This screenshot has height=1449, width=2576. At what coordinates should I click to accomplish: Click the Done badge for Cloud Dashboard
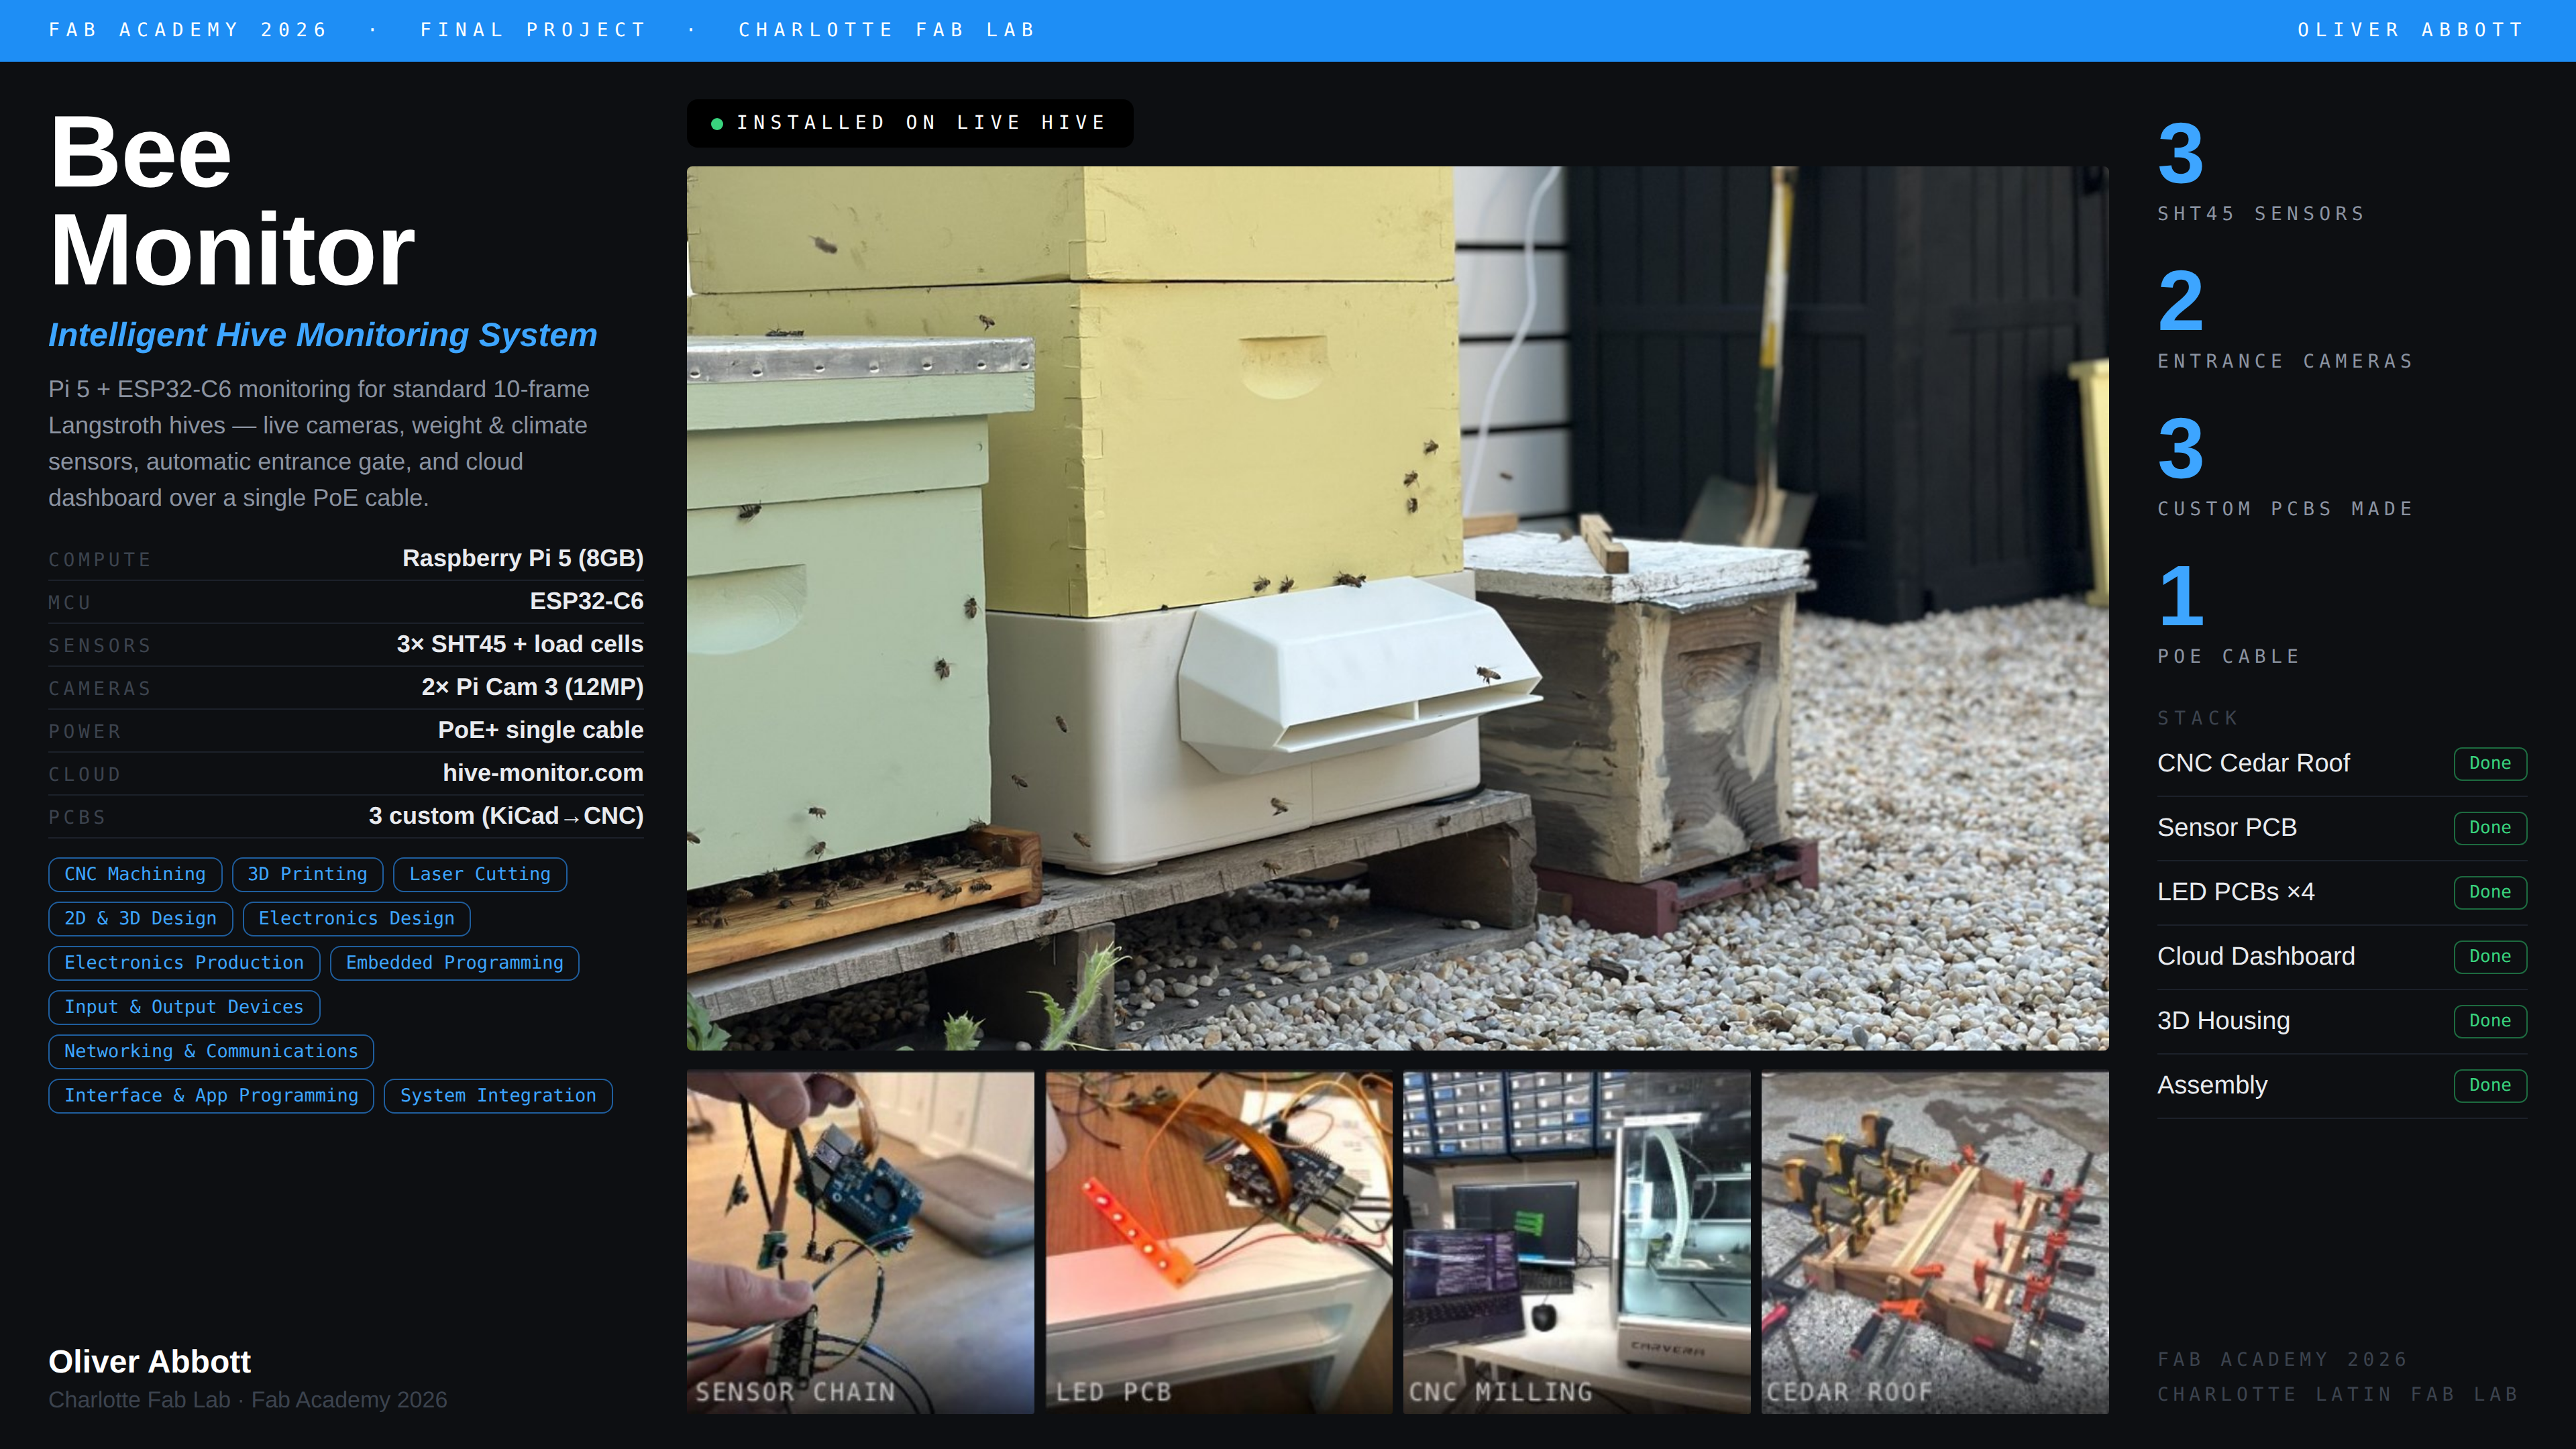click(2490, 956)
